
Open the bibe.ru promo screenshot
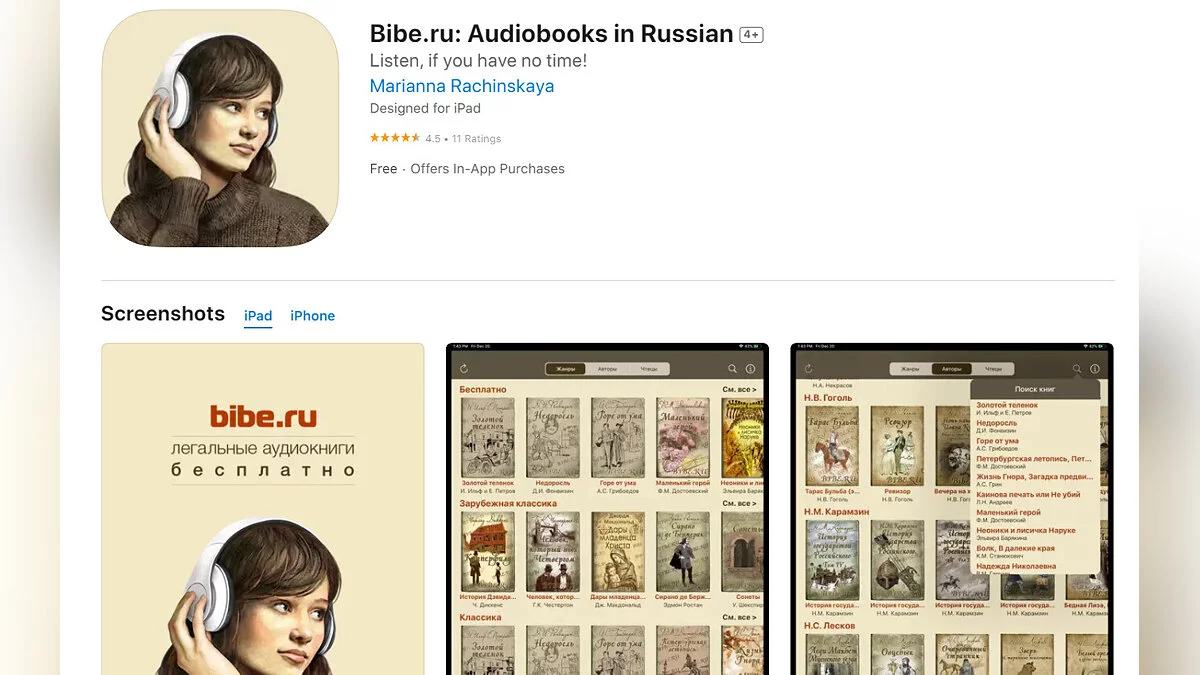[262, 508]
